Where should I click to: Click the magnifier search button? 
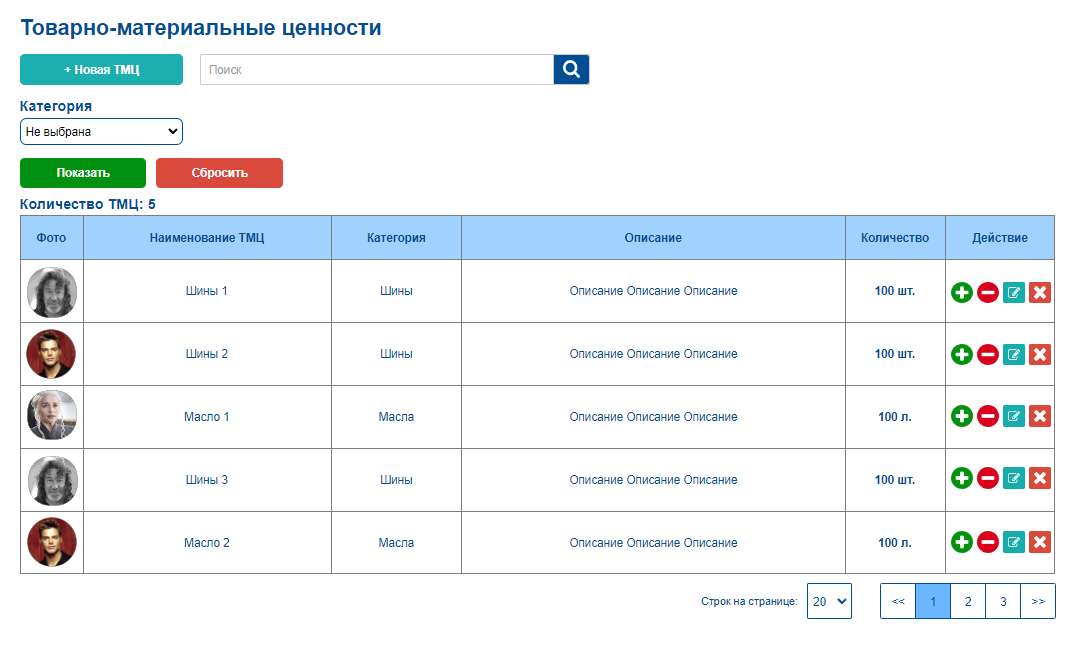point(571,69)
